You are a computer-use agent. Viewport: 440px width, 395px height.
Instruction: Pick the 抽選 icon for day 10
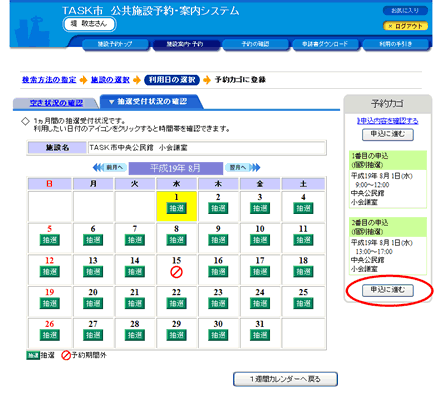point(260,240)
